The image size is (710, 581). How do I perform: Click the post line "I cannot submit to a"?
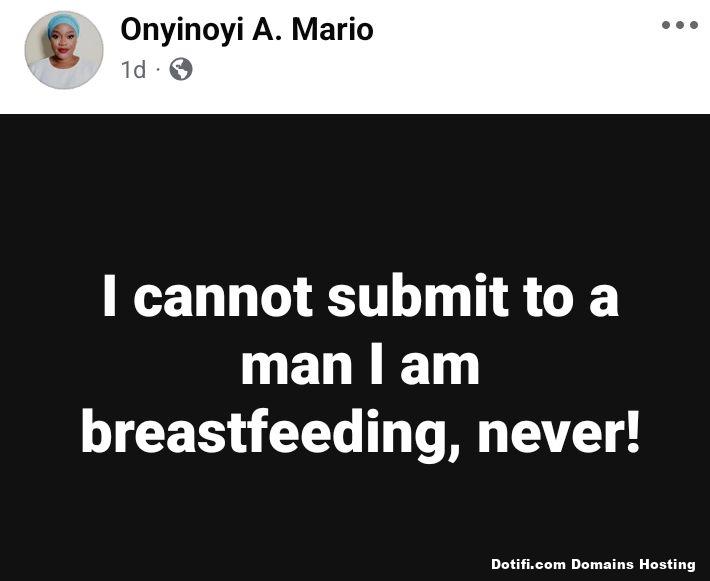click(x=360, y=299)
